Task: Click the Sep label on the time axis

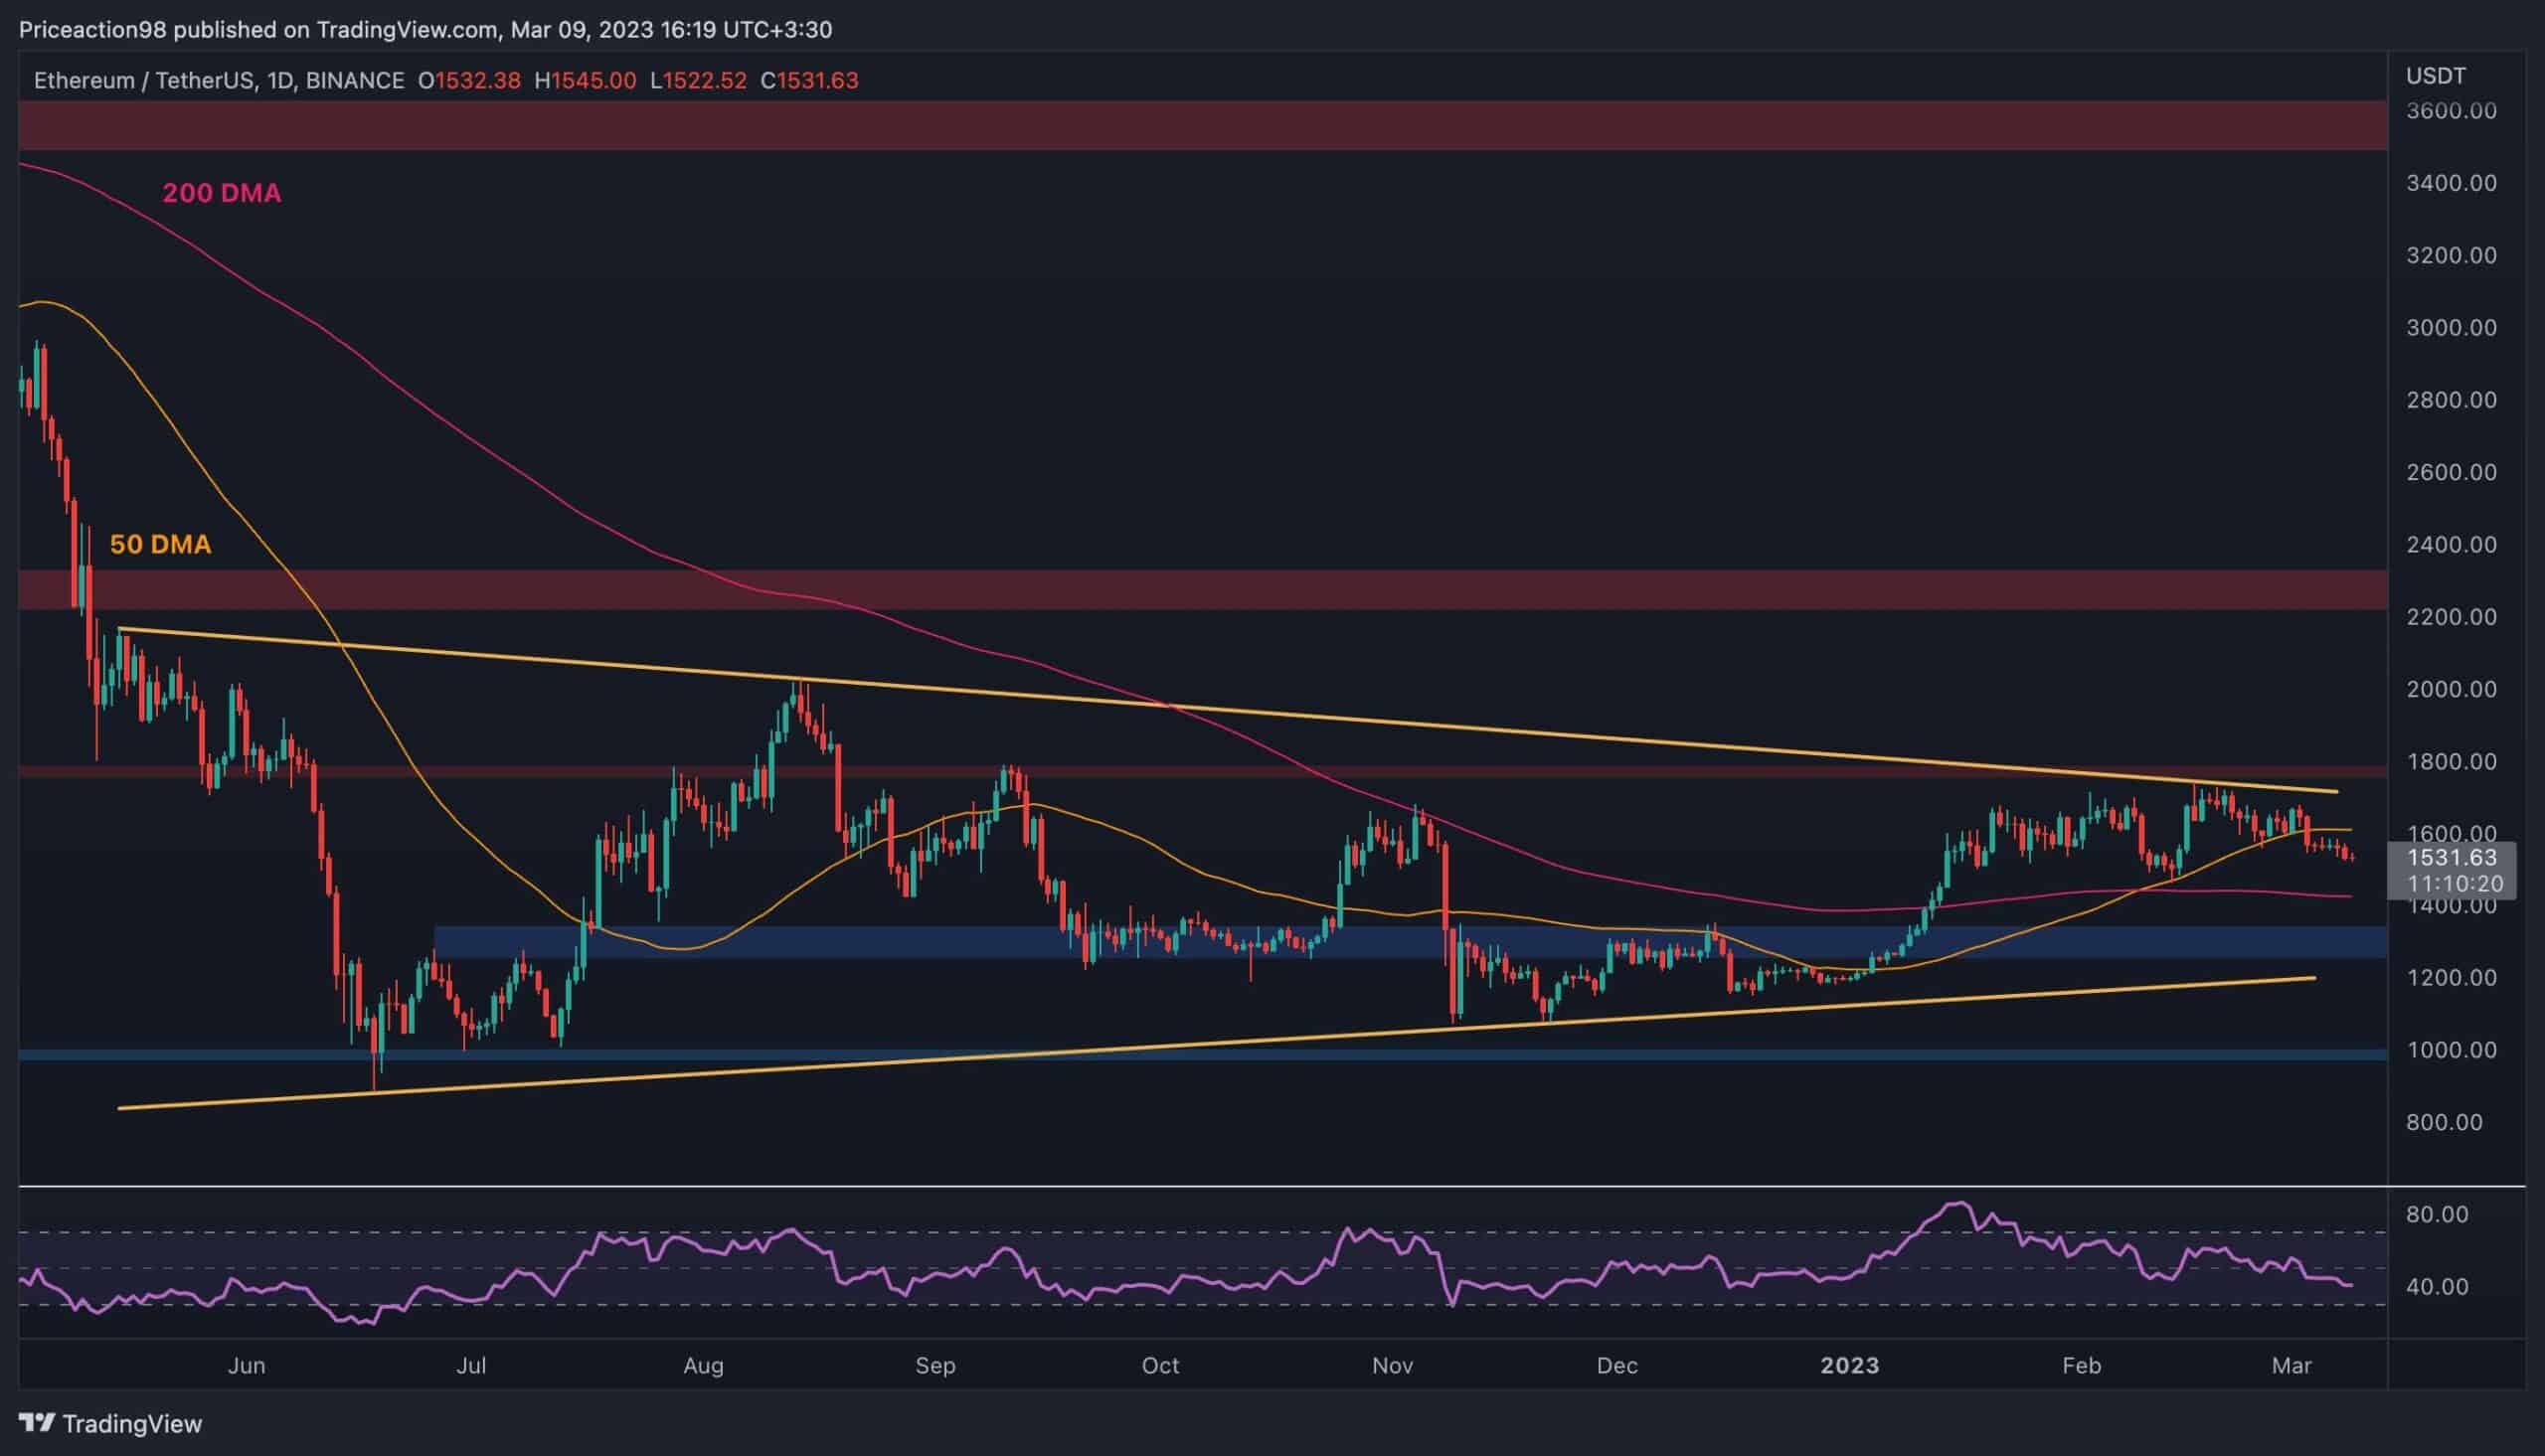Action: coord(937,1364)
